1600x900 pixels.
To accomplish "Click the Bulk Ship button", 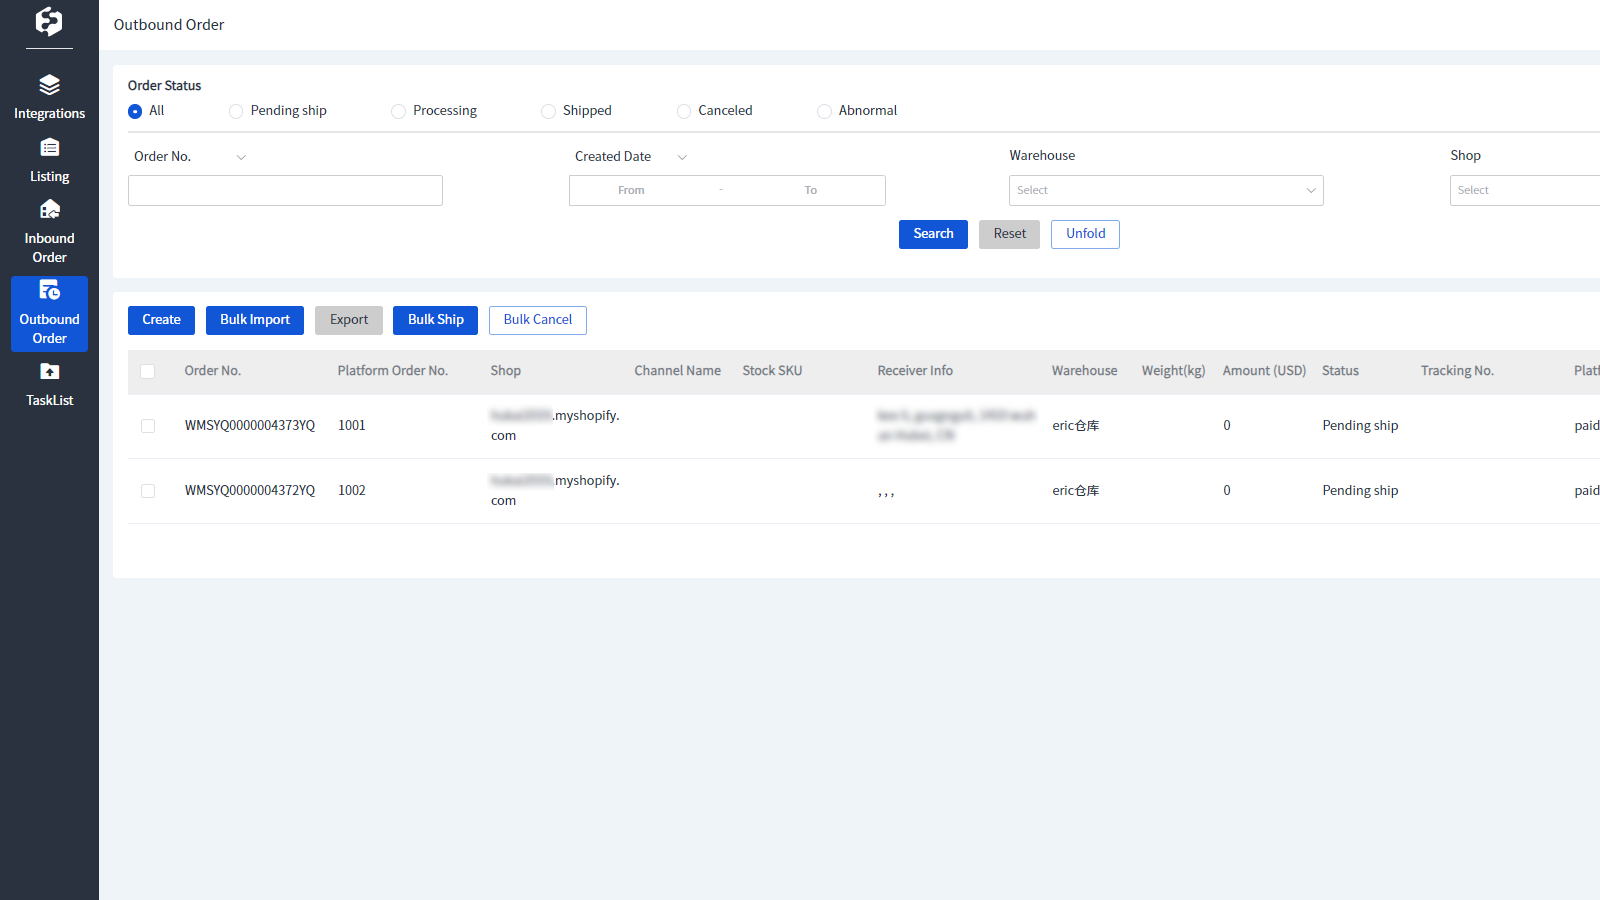I will tap(435, 320).
